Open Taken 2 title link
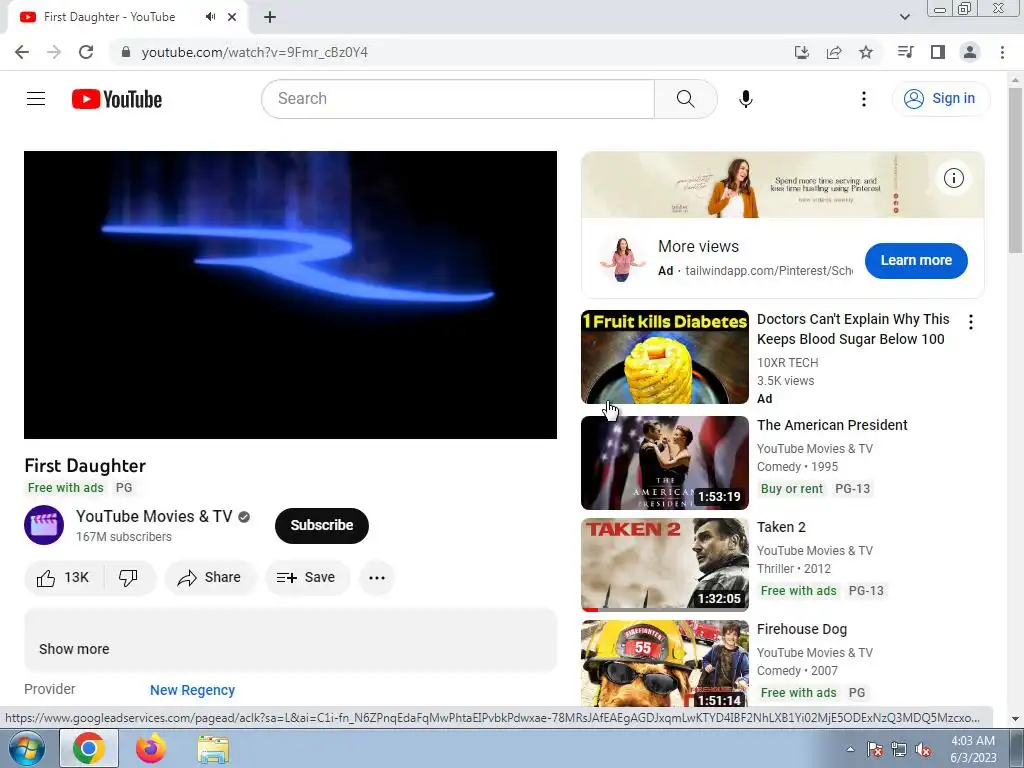1024x768 pixels. pyautogui.click(x=781, y=527)
